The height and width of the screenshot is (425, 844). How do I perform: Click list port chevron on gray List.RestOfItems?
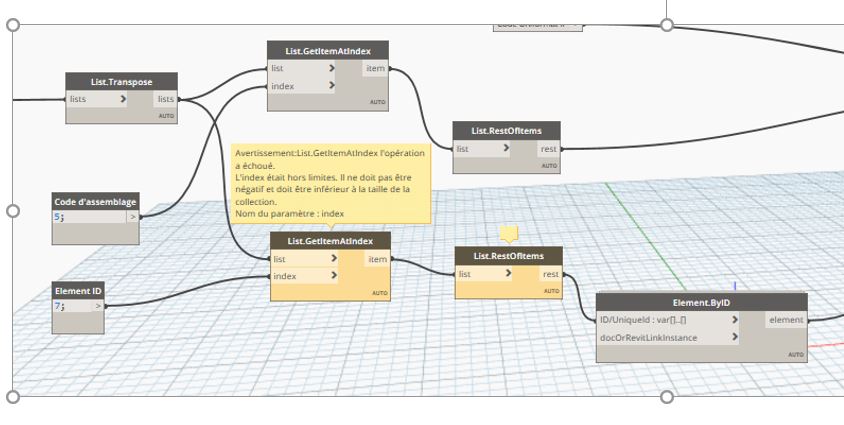506,149
